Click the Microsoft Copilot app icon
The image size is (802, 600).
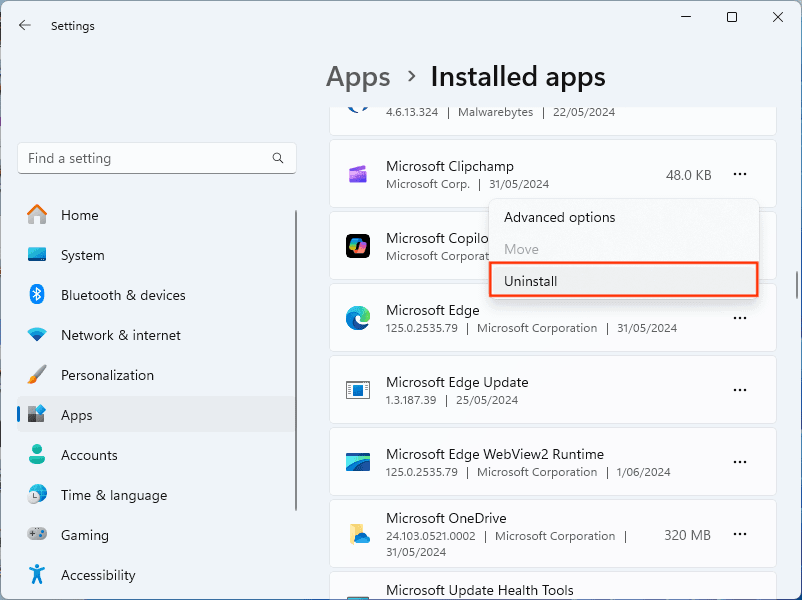click(358, 246)
